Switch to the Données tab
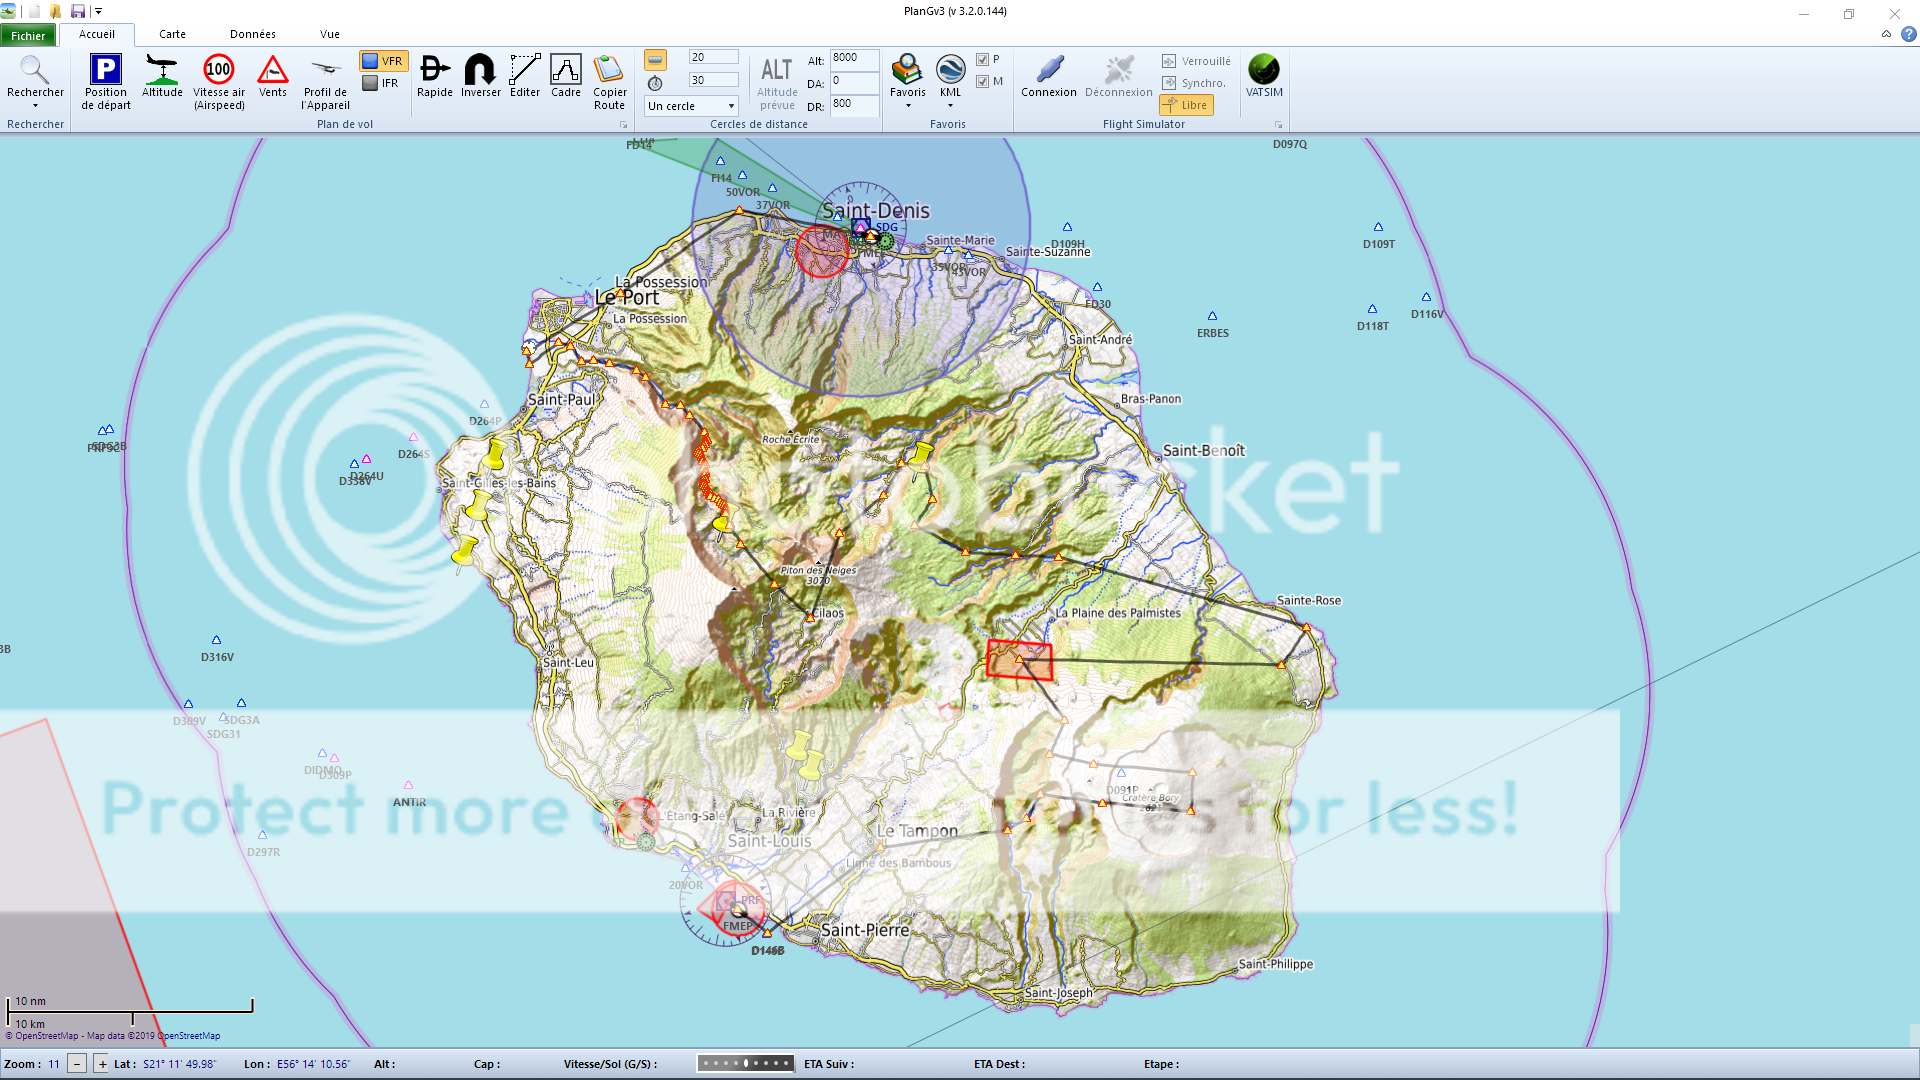1920x1080 pixels. pyautogui.click(x=252, y=34)
